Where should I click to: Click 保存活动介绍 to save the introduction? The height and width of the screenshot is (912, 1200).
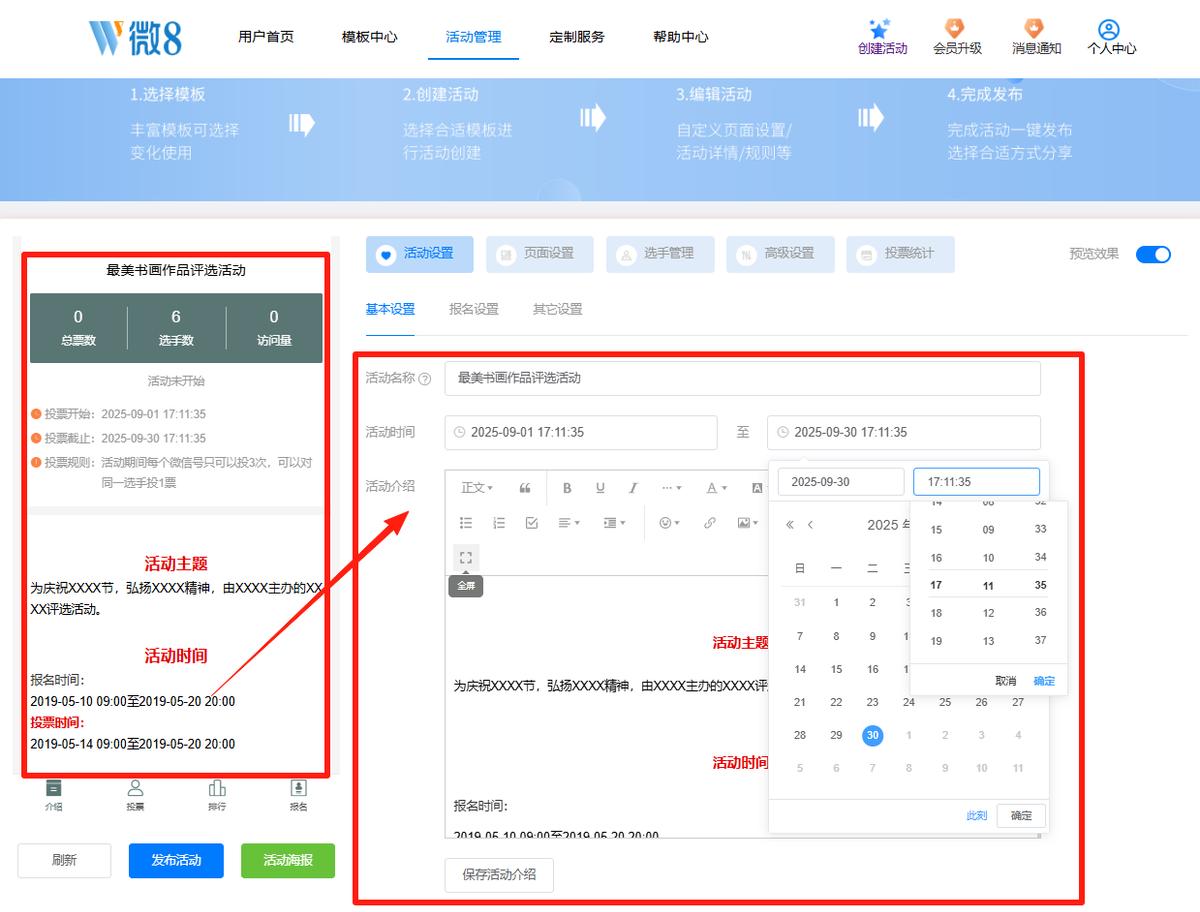(499, 875)
